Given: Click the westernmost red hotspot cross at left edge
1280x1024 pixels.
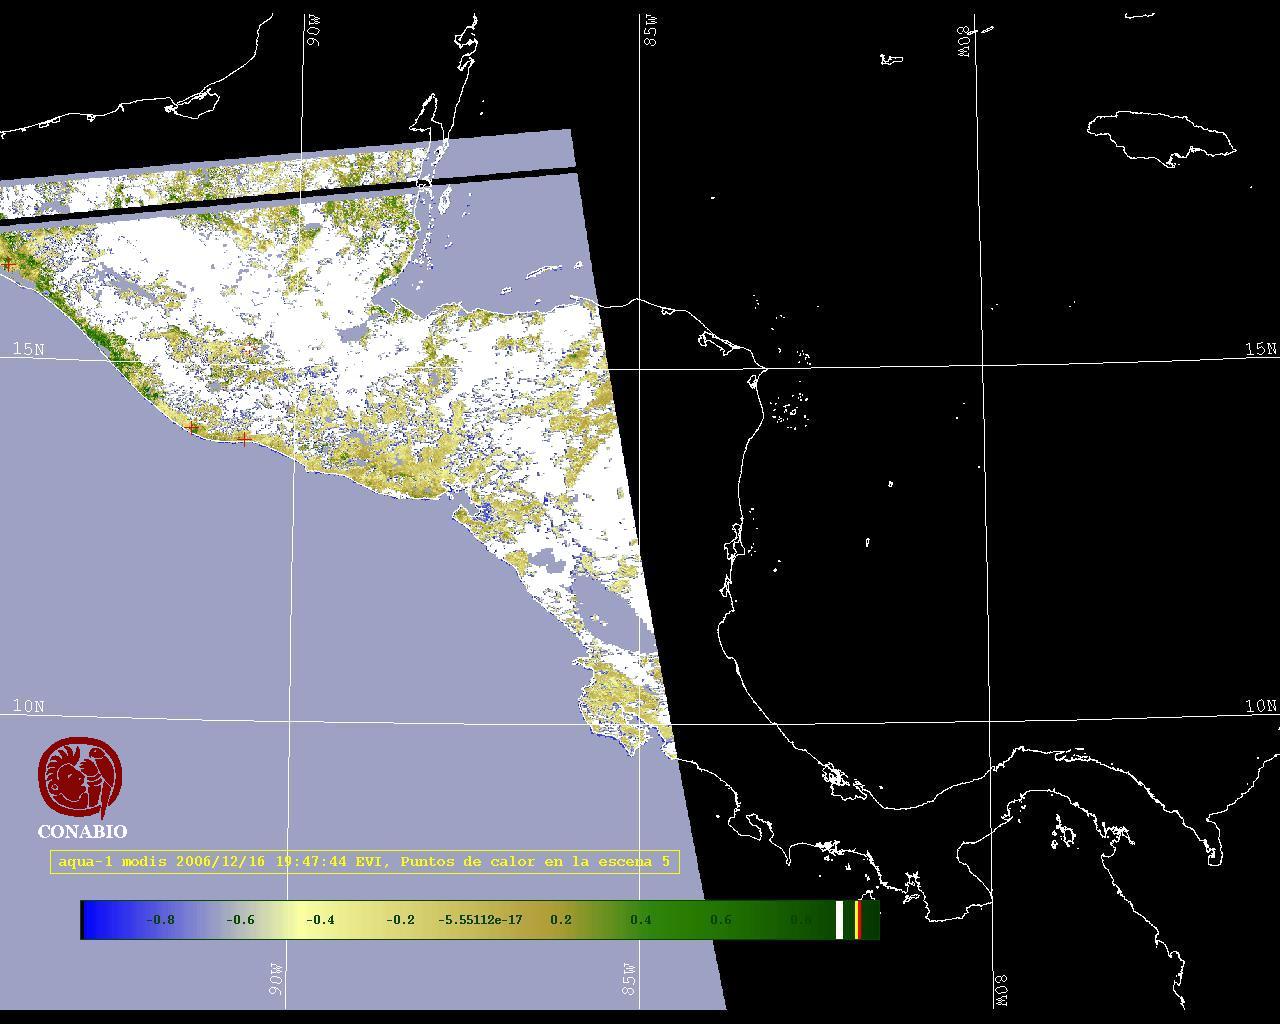Looking at the screenshot, I should click(x=9, y=265).
